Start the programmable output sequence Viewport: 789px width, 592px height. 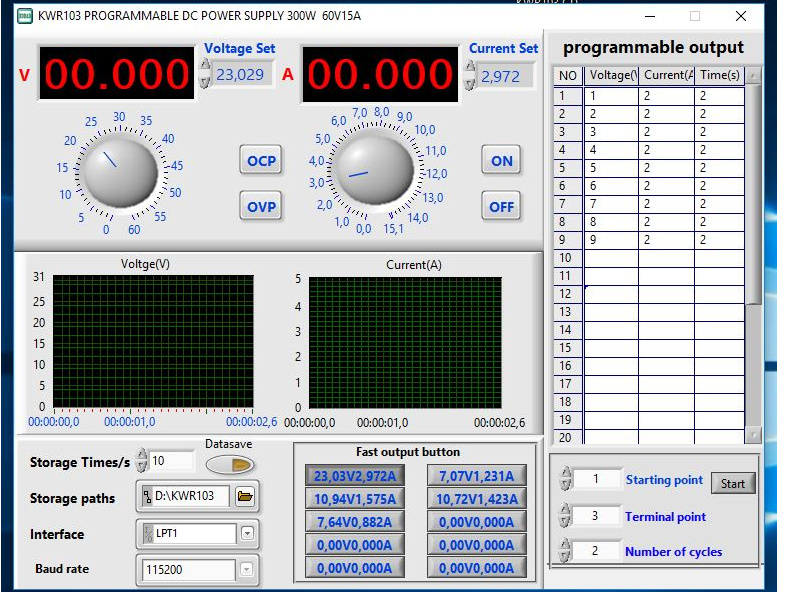click(733, 483)
